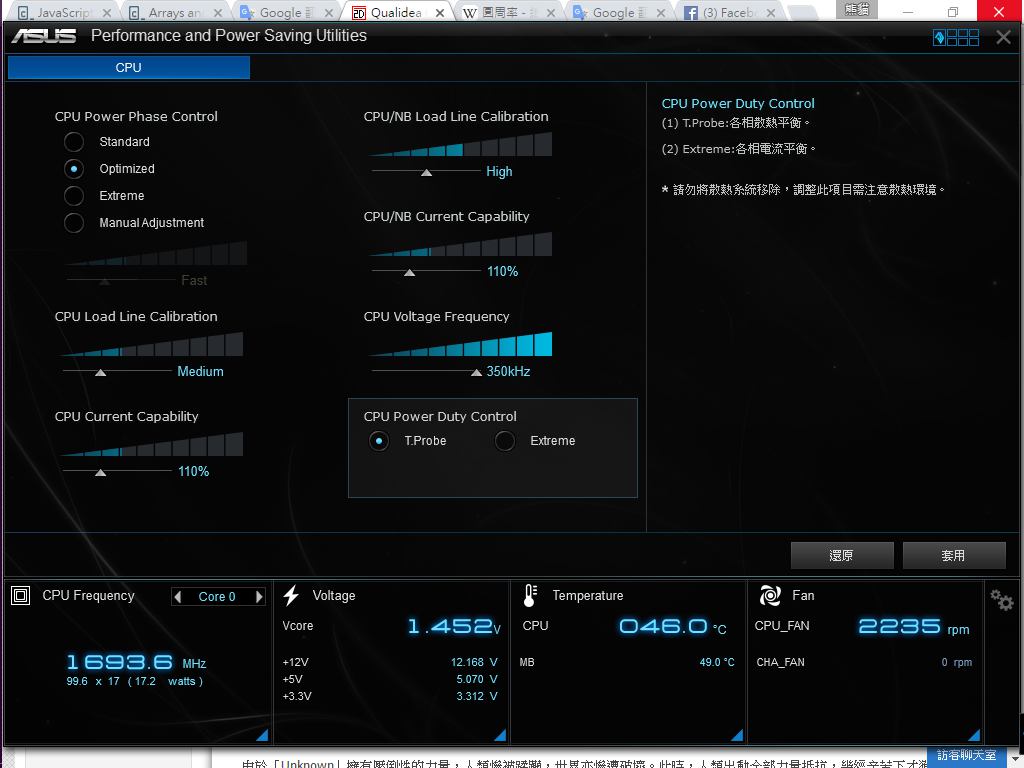Click the CPU_FAN 2235 rpm reading
1024x768 pixels.
coord(914,627)
